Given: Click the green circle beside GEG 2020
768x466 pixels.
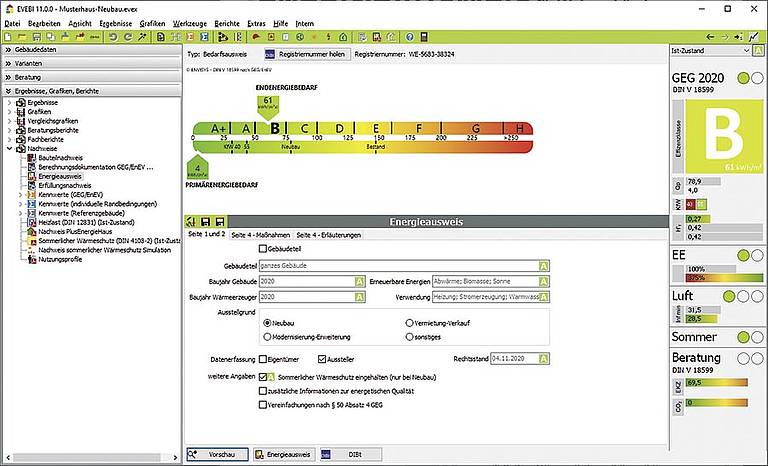Looking at the screenshot, I should coord(742,78).
